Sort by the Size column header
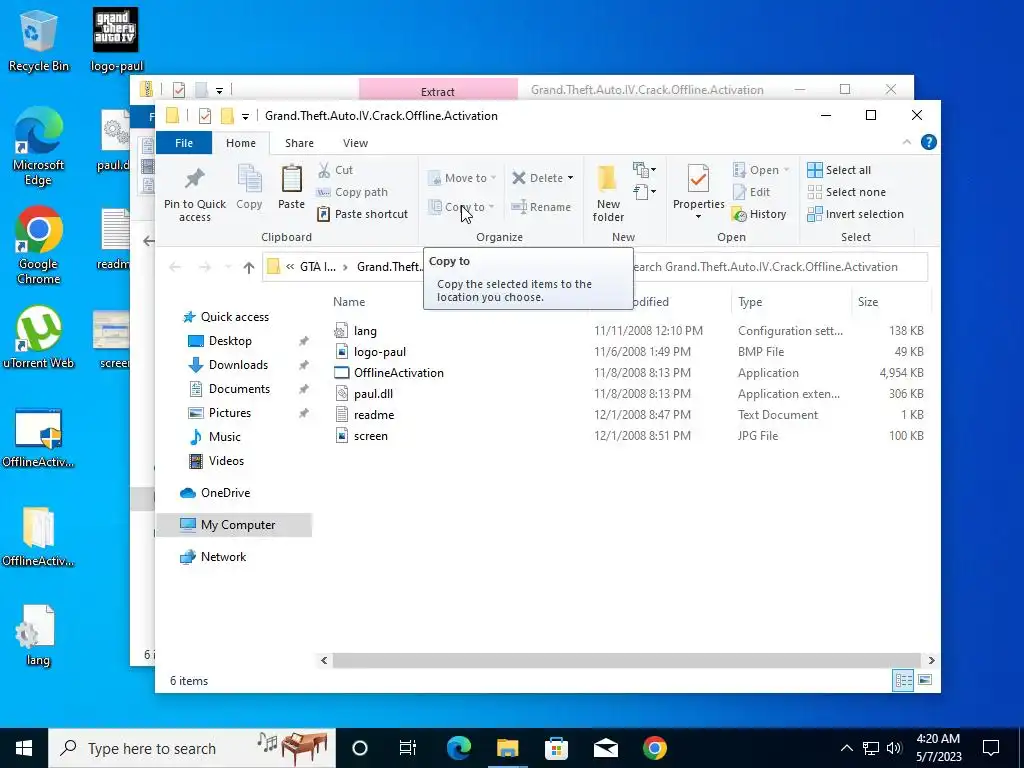 (867, 302)
